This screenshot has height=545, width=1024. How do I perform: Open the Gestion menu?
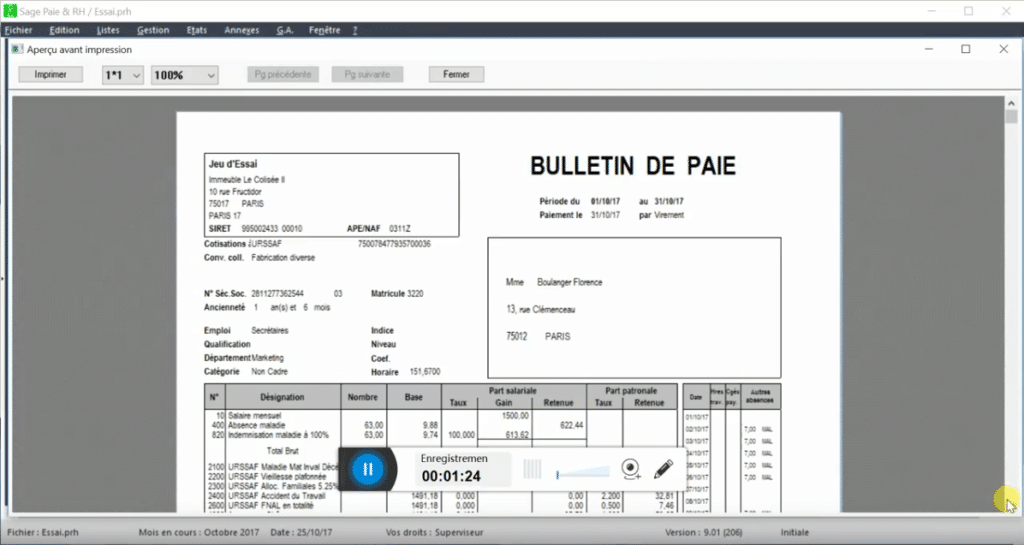(153, 30)
